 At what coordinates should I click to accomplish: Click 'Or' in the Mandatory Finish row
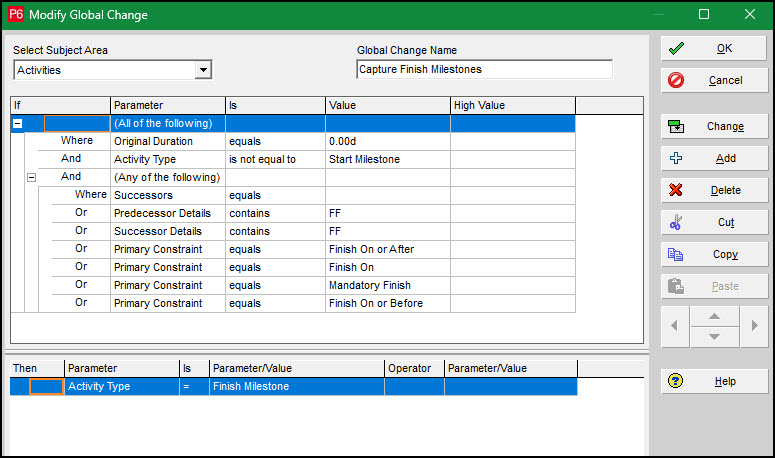pyautogui.click(x=81, y=285)
